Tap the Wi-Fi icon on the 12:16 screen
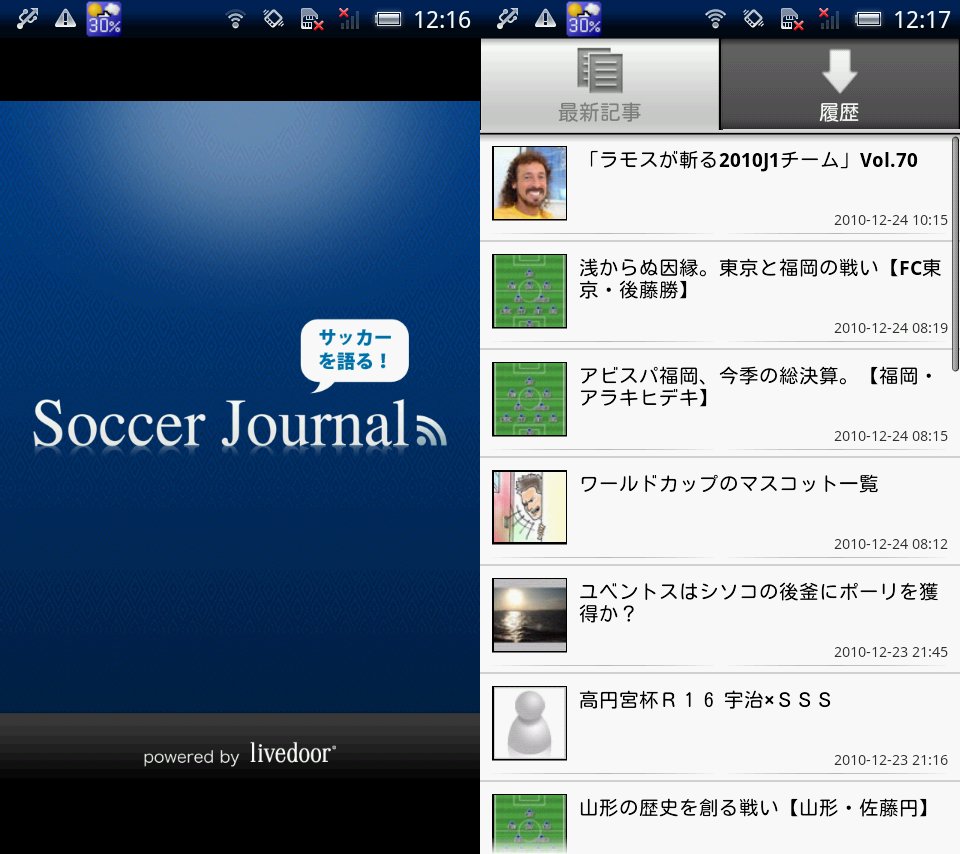The height and width of the screenshot is (854, 960). [235, 20]
